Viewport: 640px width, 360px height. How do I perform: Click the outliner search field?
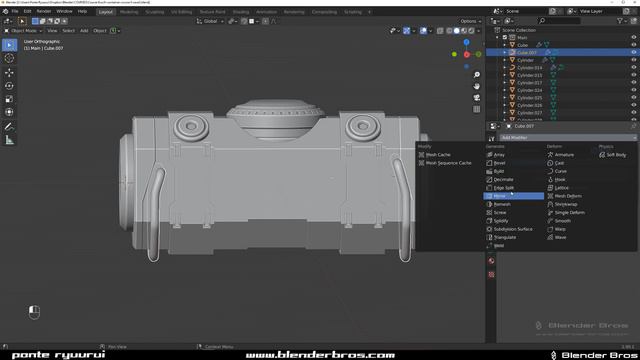click(x=560, y=21)
